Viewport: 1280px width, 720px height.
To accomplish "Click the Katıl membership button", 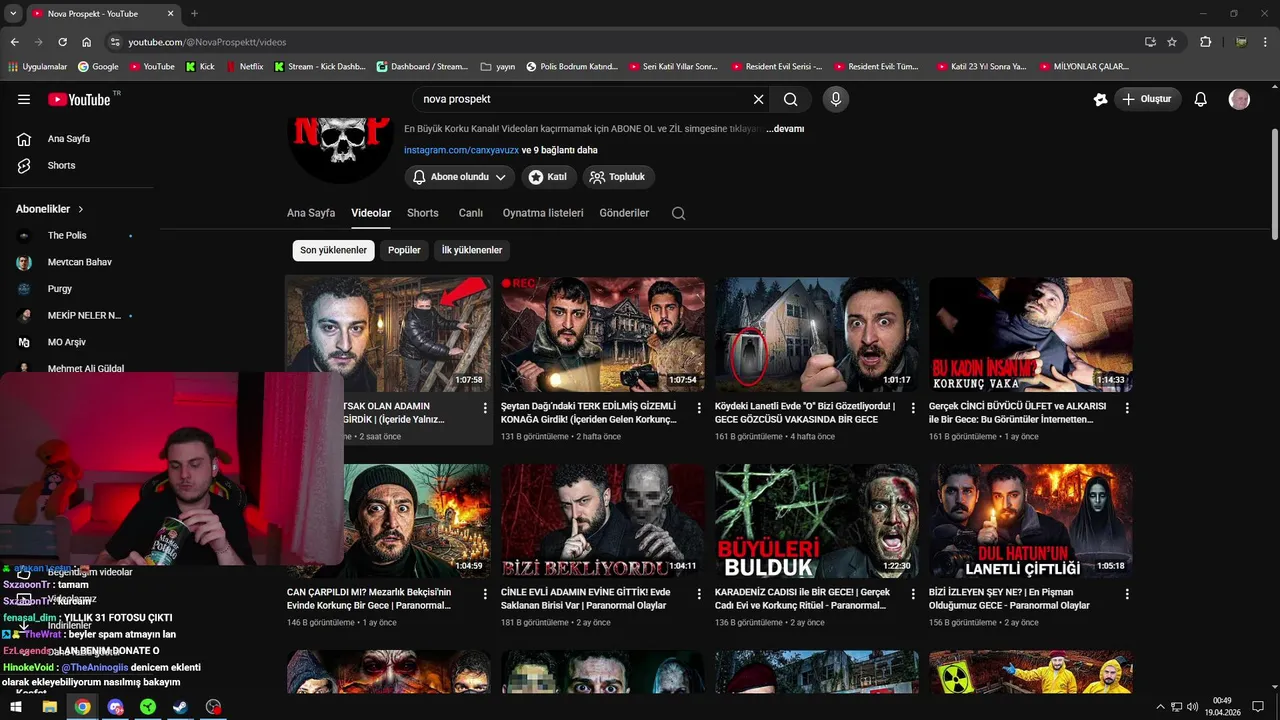I will point(548,177).
